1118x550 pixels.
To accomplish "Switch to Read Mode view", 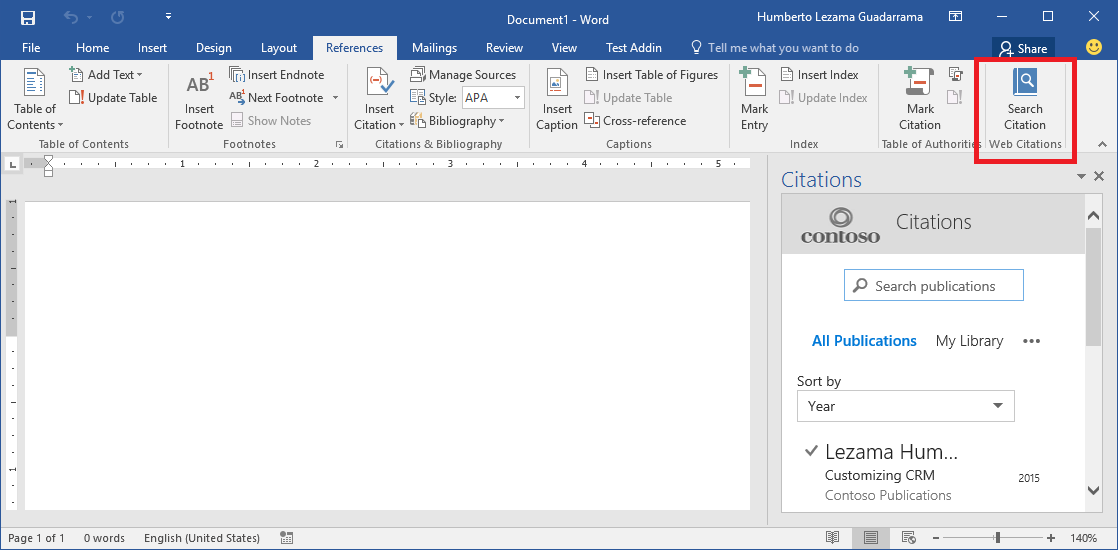I will point(832,537).
